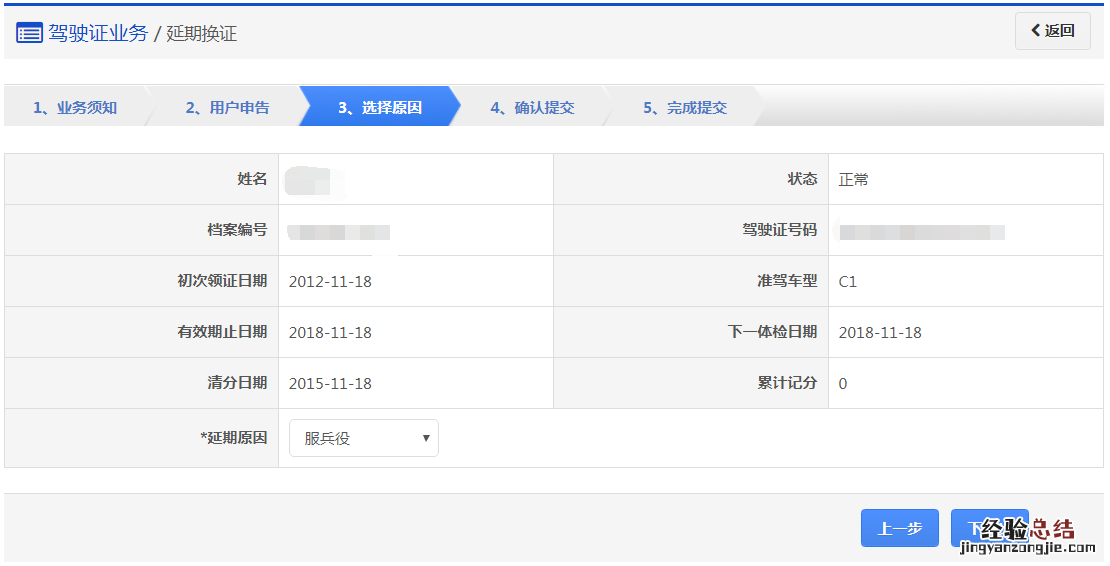Click the 延期换证 breadcrumb title
The height and width of the screenshot is (566, 1110).
[202, 33]
